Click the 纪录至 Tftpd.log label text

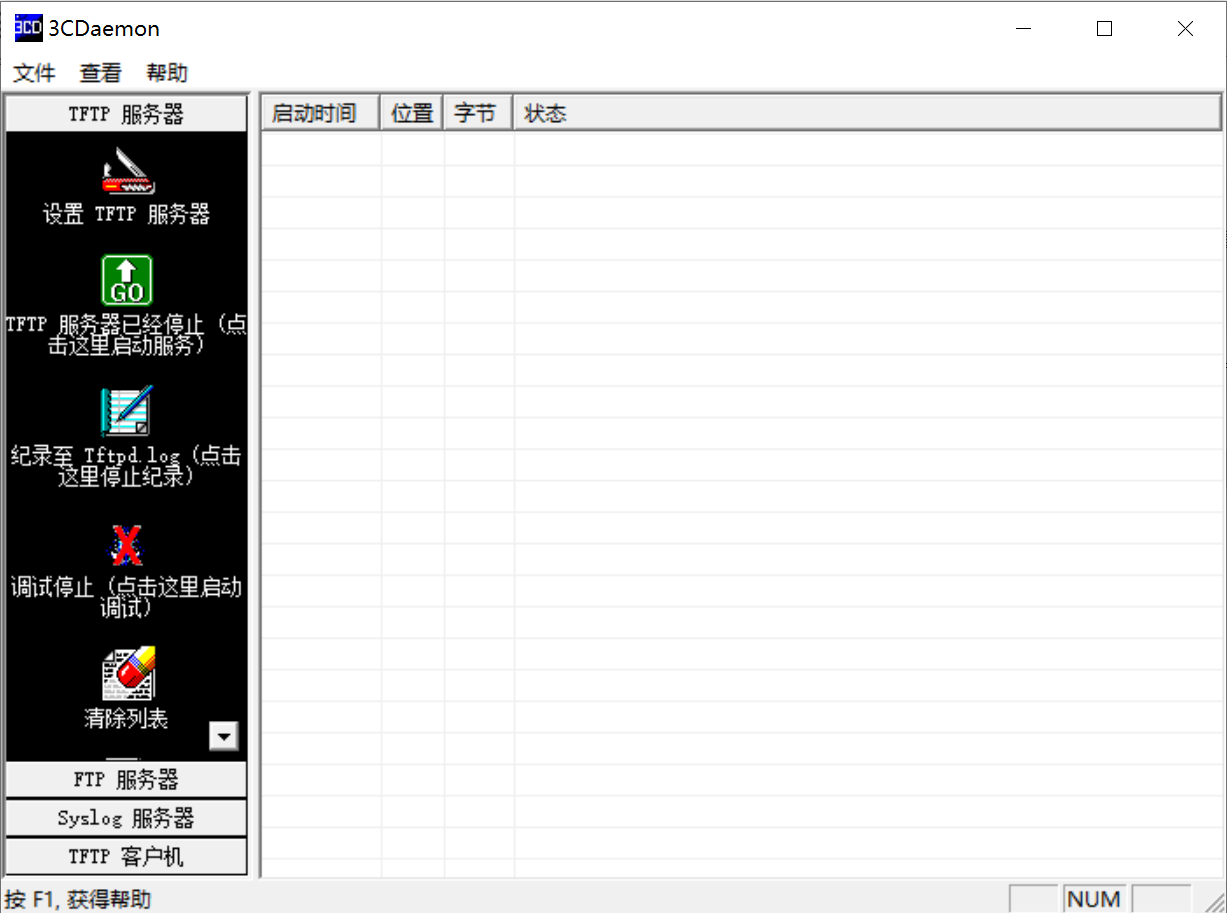point(126,466)
